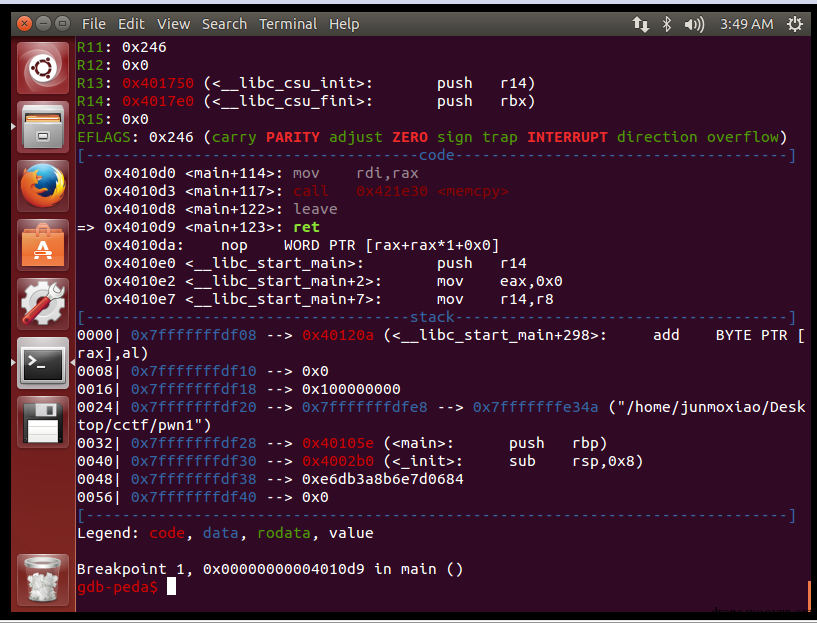Click the green rodata word in Legend
This screenshot has width=817, height=624.
[x=283, y=533]
